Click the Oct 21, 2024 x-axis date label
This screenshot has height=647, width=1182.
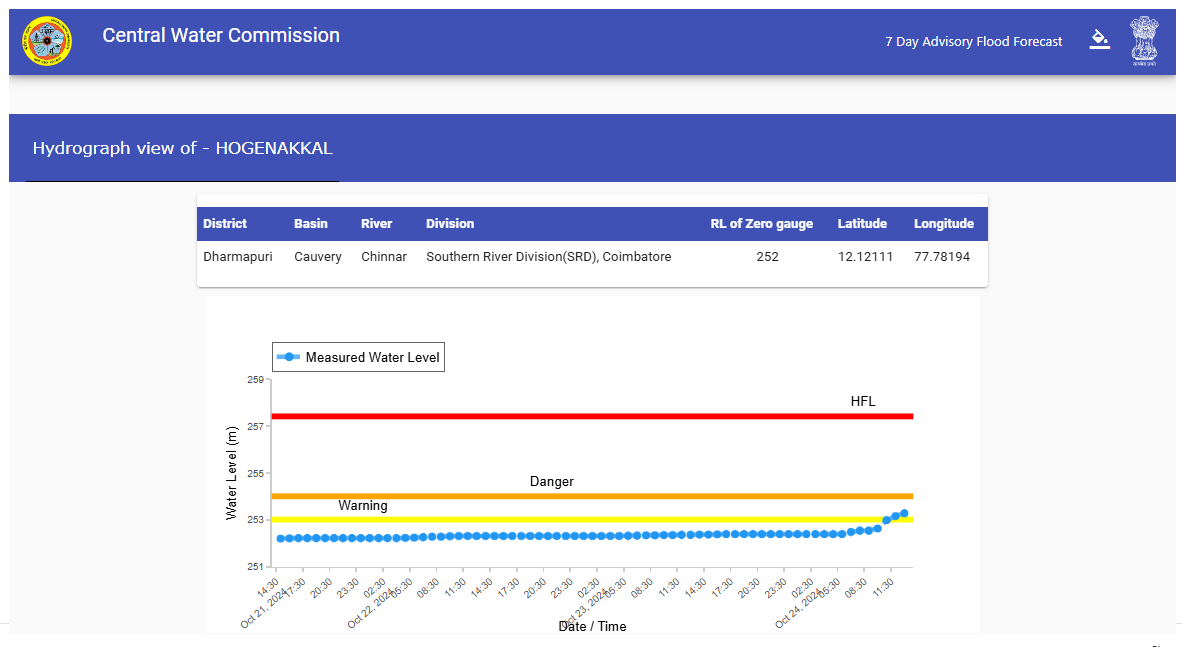263,609
